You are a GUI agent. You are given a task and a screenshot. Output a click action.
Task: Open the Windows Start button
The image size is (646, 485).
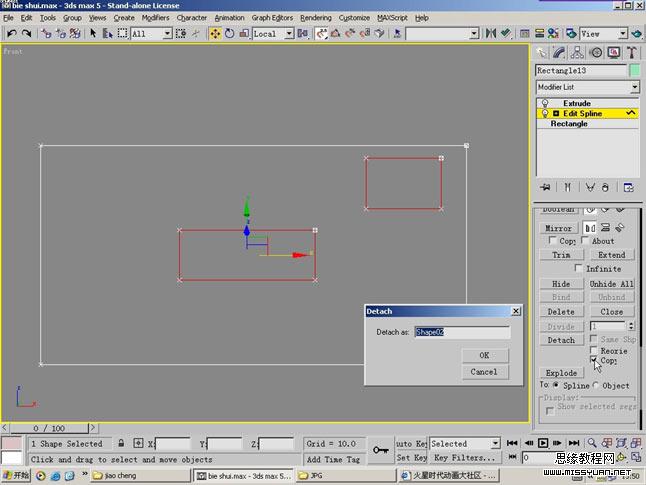16,476
